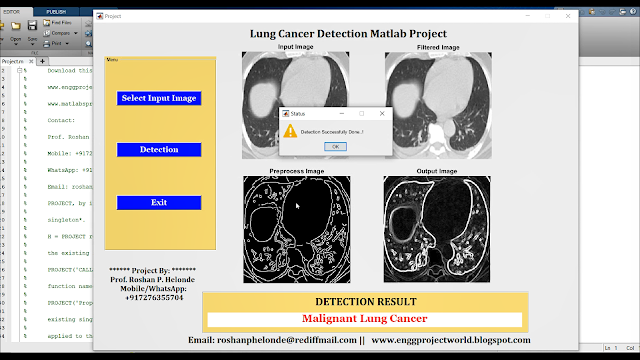Screen dimensions: 640x360
Task: Click the Ln indicator in status bar
Action: 608,348
